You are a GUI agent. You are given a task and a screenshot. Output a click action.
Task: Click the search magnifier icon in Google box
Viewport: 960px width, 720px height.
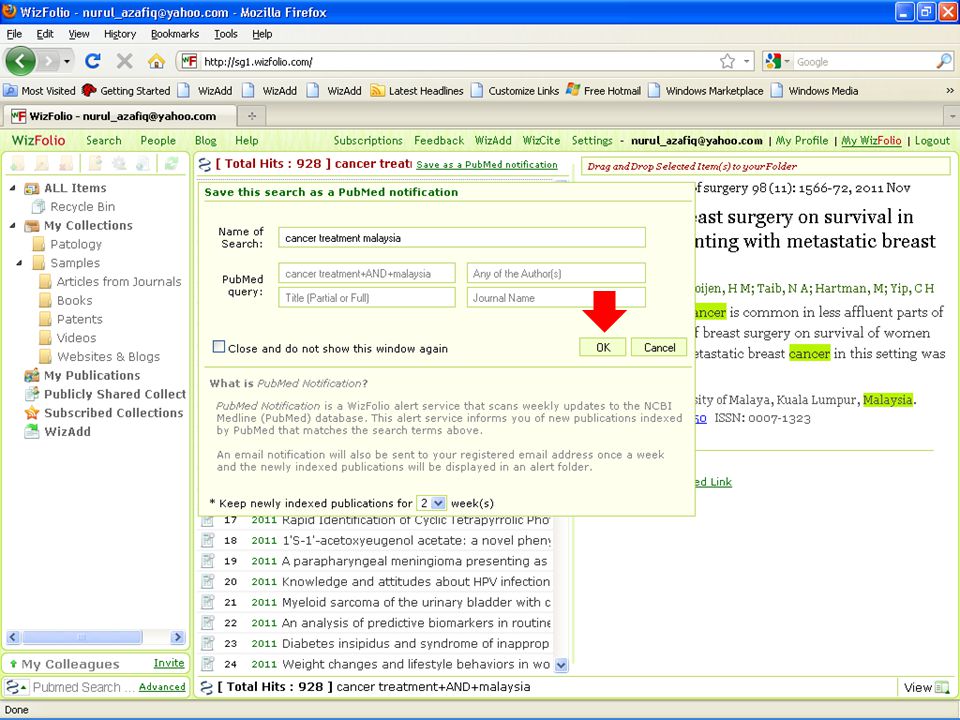point(944,61)
